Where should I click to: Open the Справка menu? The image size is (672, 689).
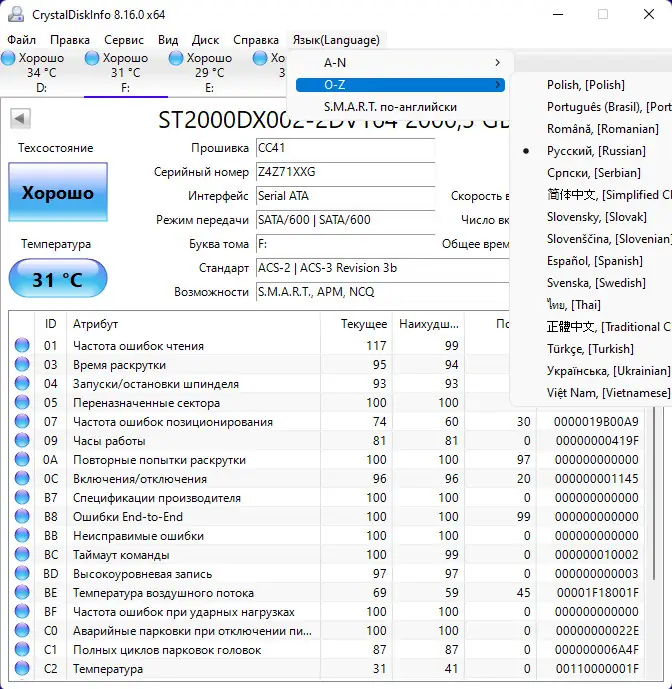[256, 40]
